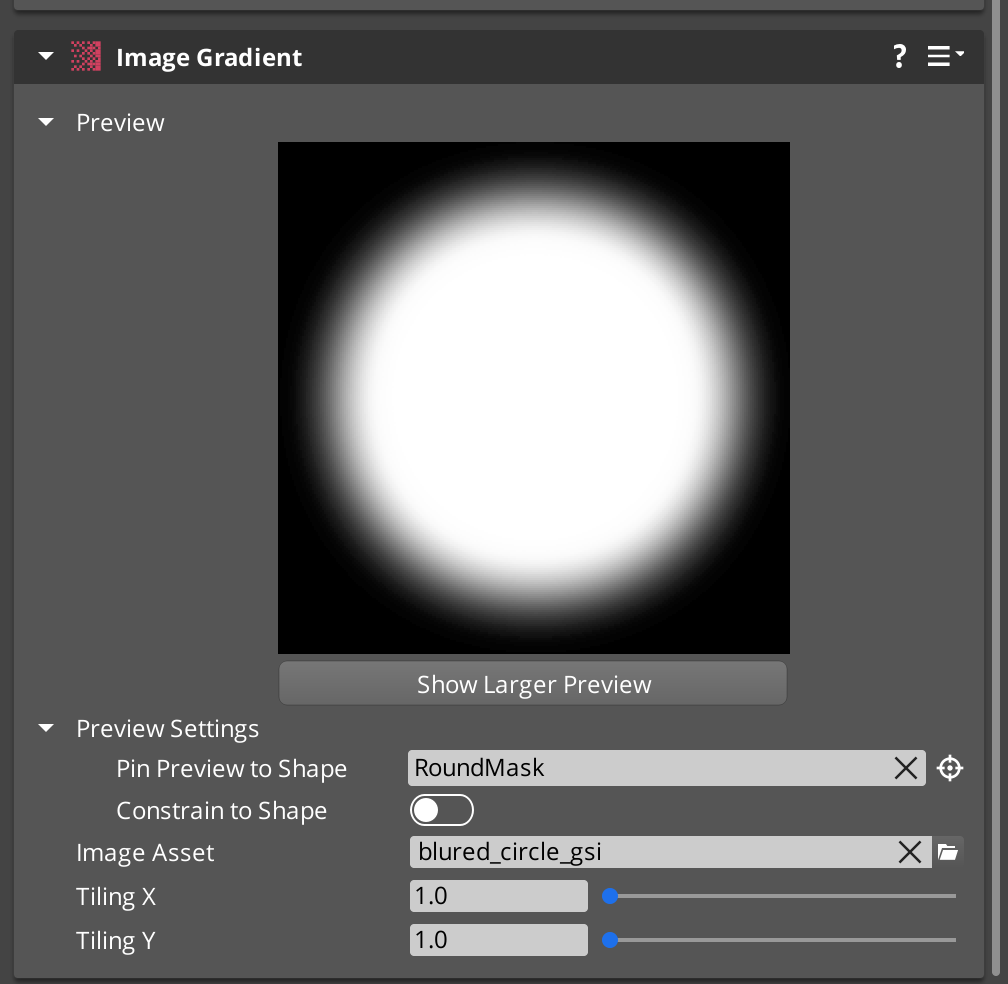Screen dimensions: 1008x984
Task: Browse for image asset folder icon
Action: 948,852
